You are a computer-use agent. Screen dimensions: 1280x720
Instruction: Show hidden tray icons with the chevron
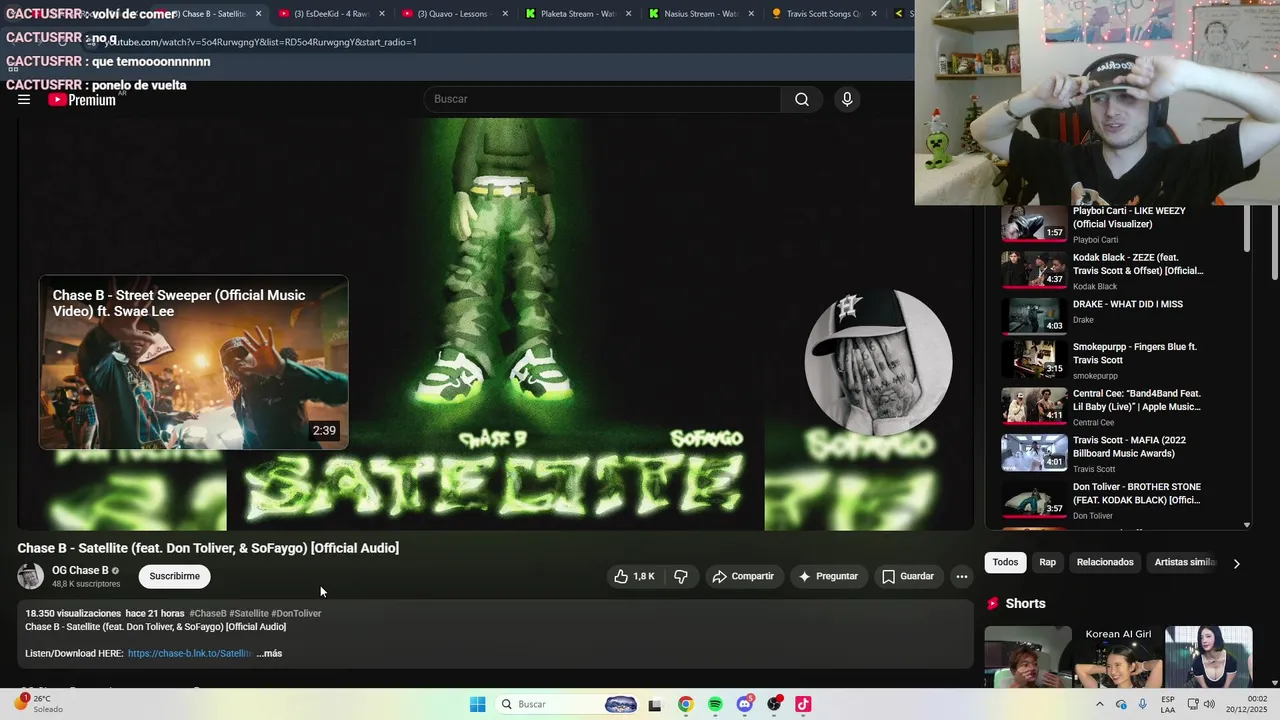click(1100, 704)
